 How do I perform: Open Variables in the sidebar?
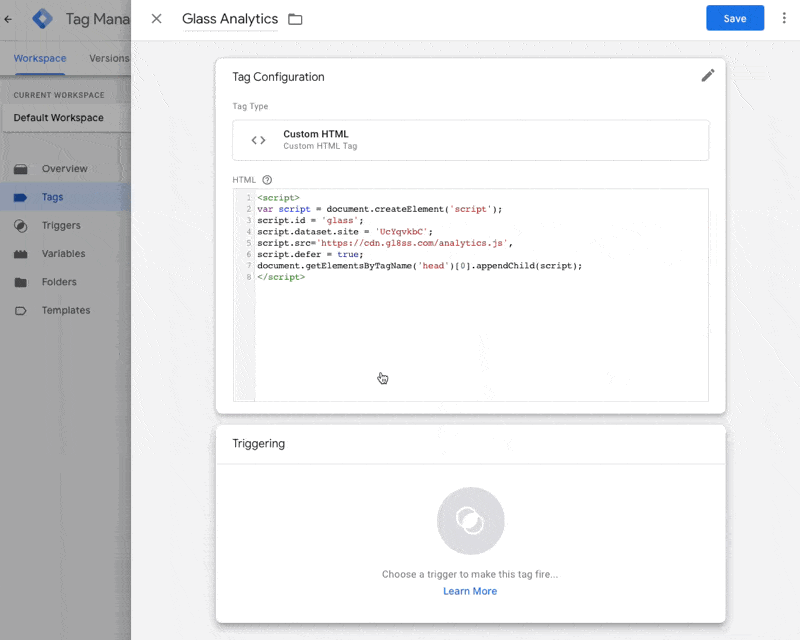point(63,254)
